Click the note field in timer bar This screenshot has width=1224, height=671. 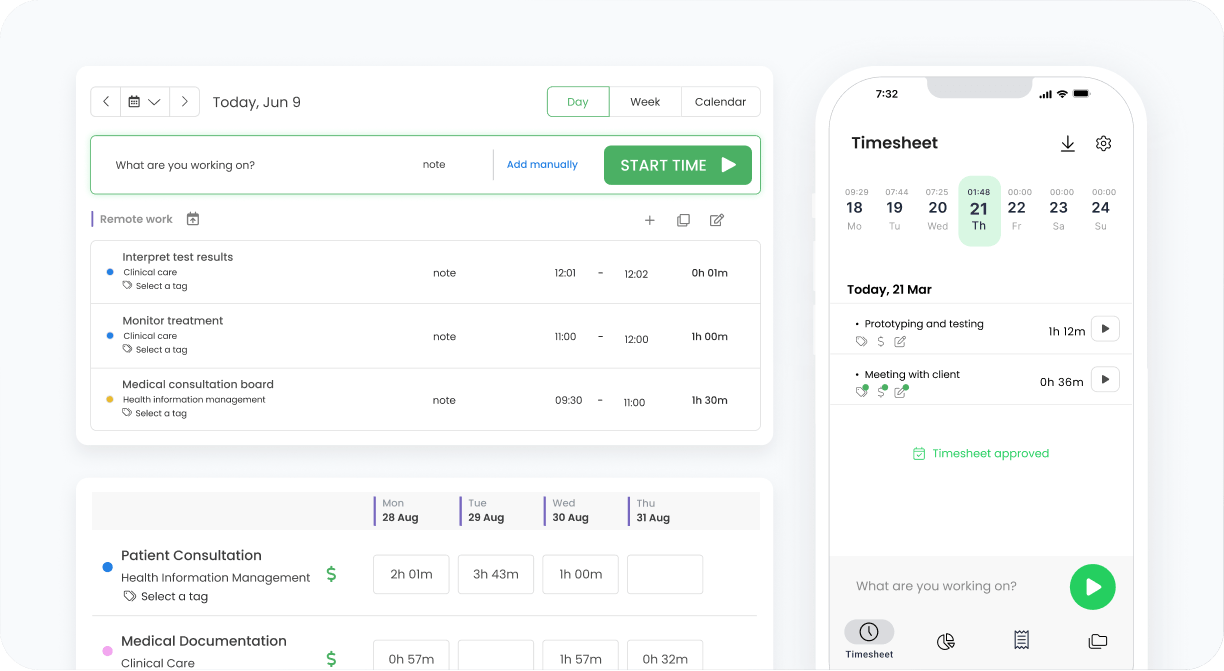(434, 165)
